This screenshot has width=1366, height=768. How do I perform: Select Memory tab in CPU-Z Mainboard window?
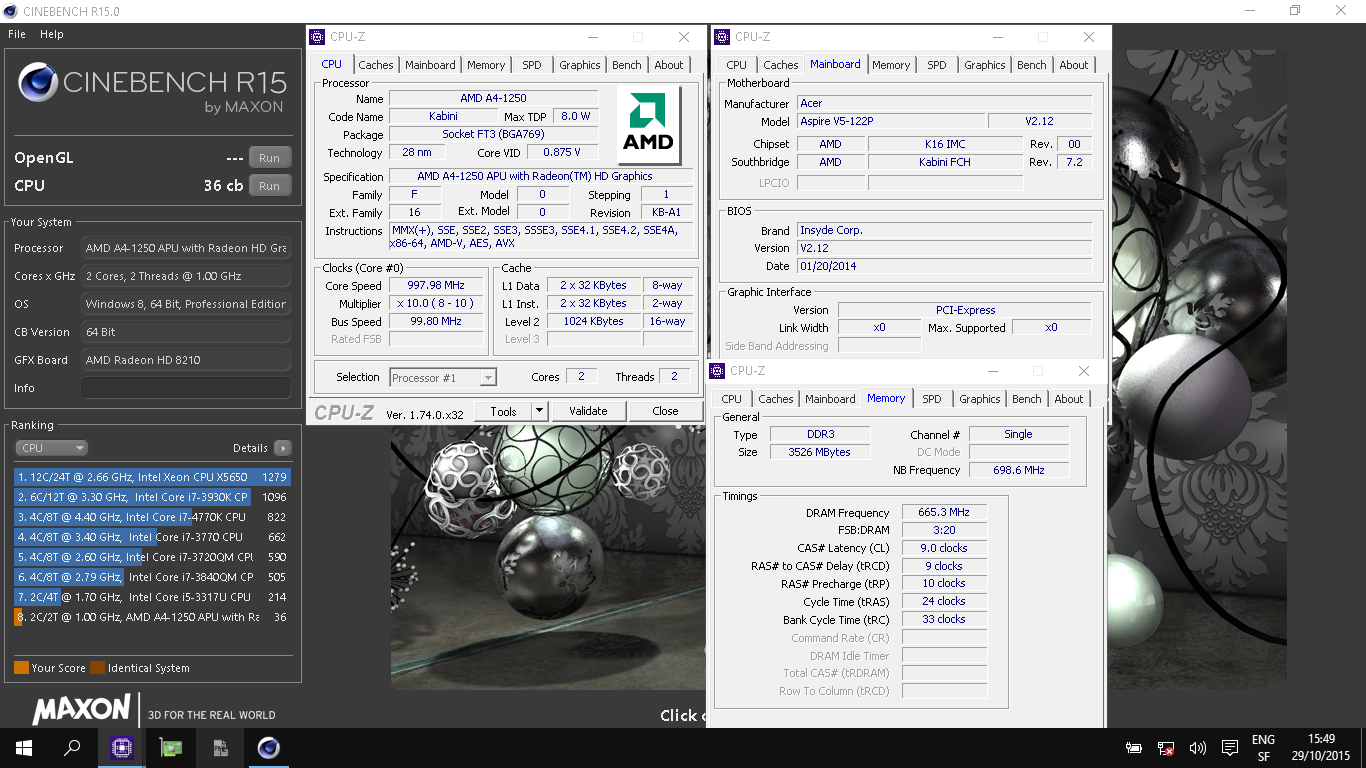[x=891, y=65]
